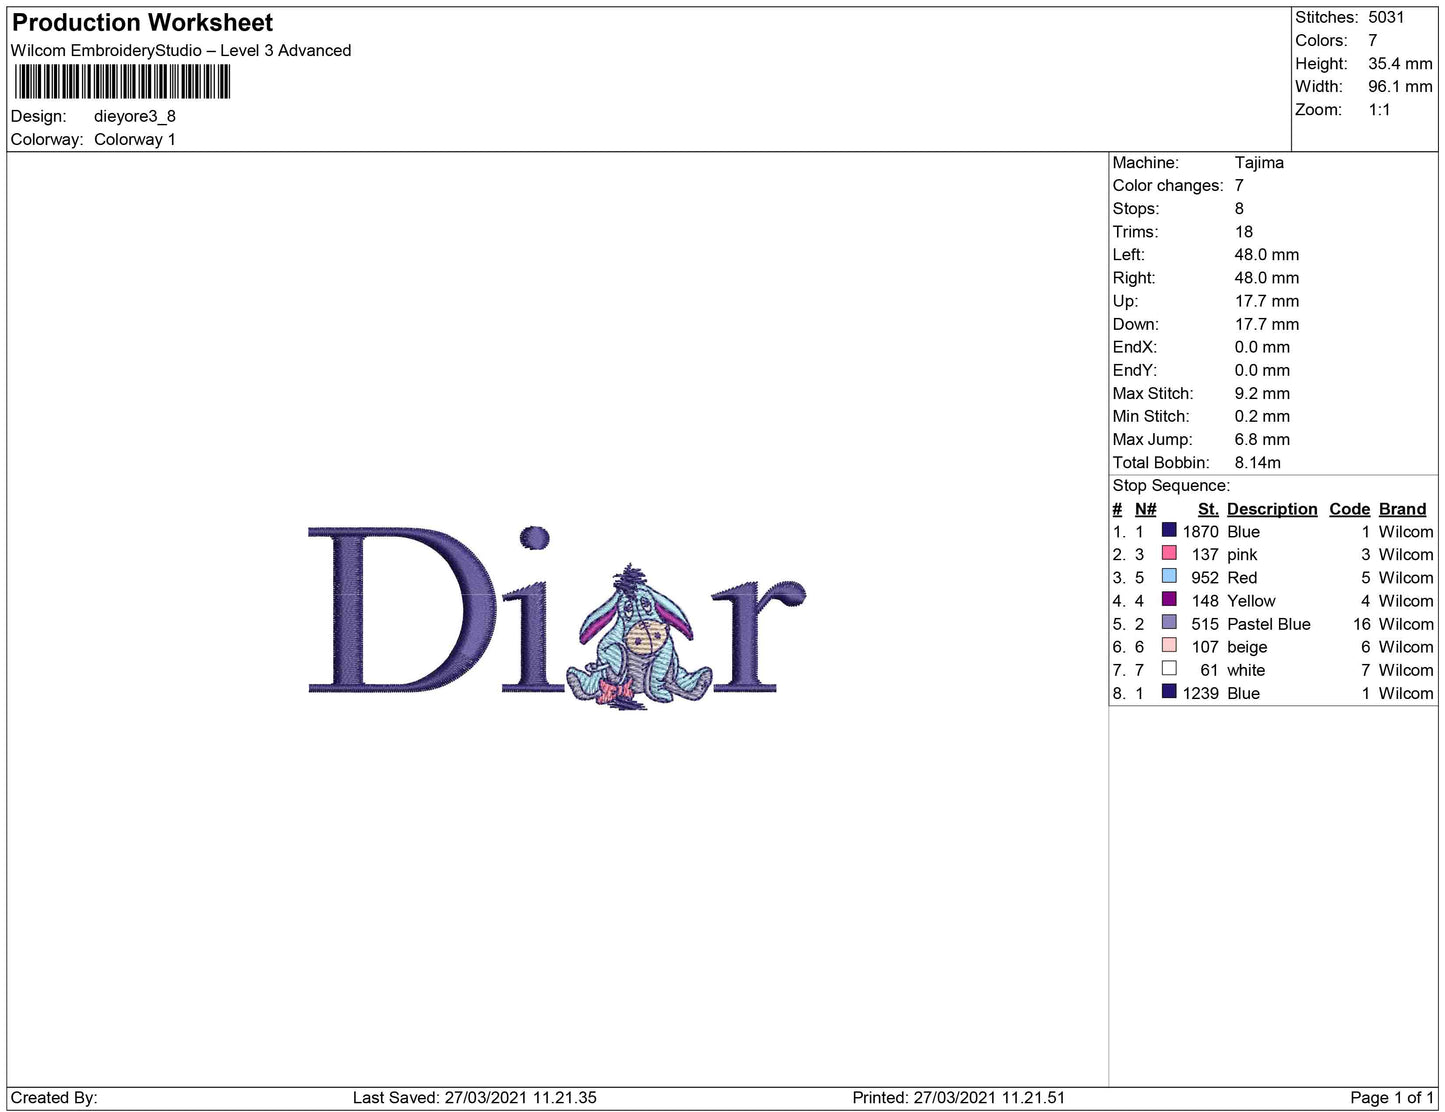This screenshot has width=1445, height=1112.
Task: Select the "white" description in stop 7
Action: [1246, 671]
